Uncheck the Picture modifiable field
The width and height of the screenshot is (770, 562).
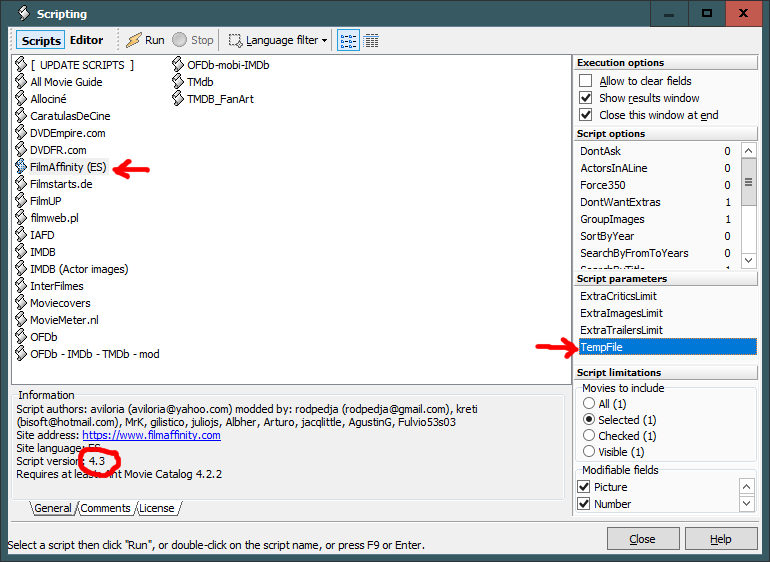584,487
